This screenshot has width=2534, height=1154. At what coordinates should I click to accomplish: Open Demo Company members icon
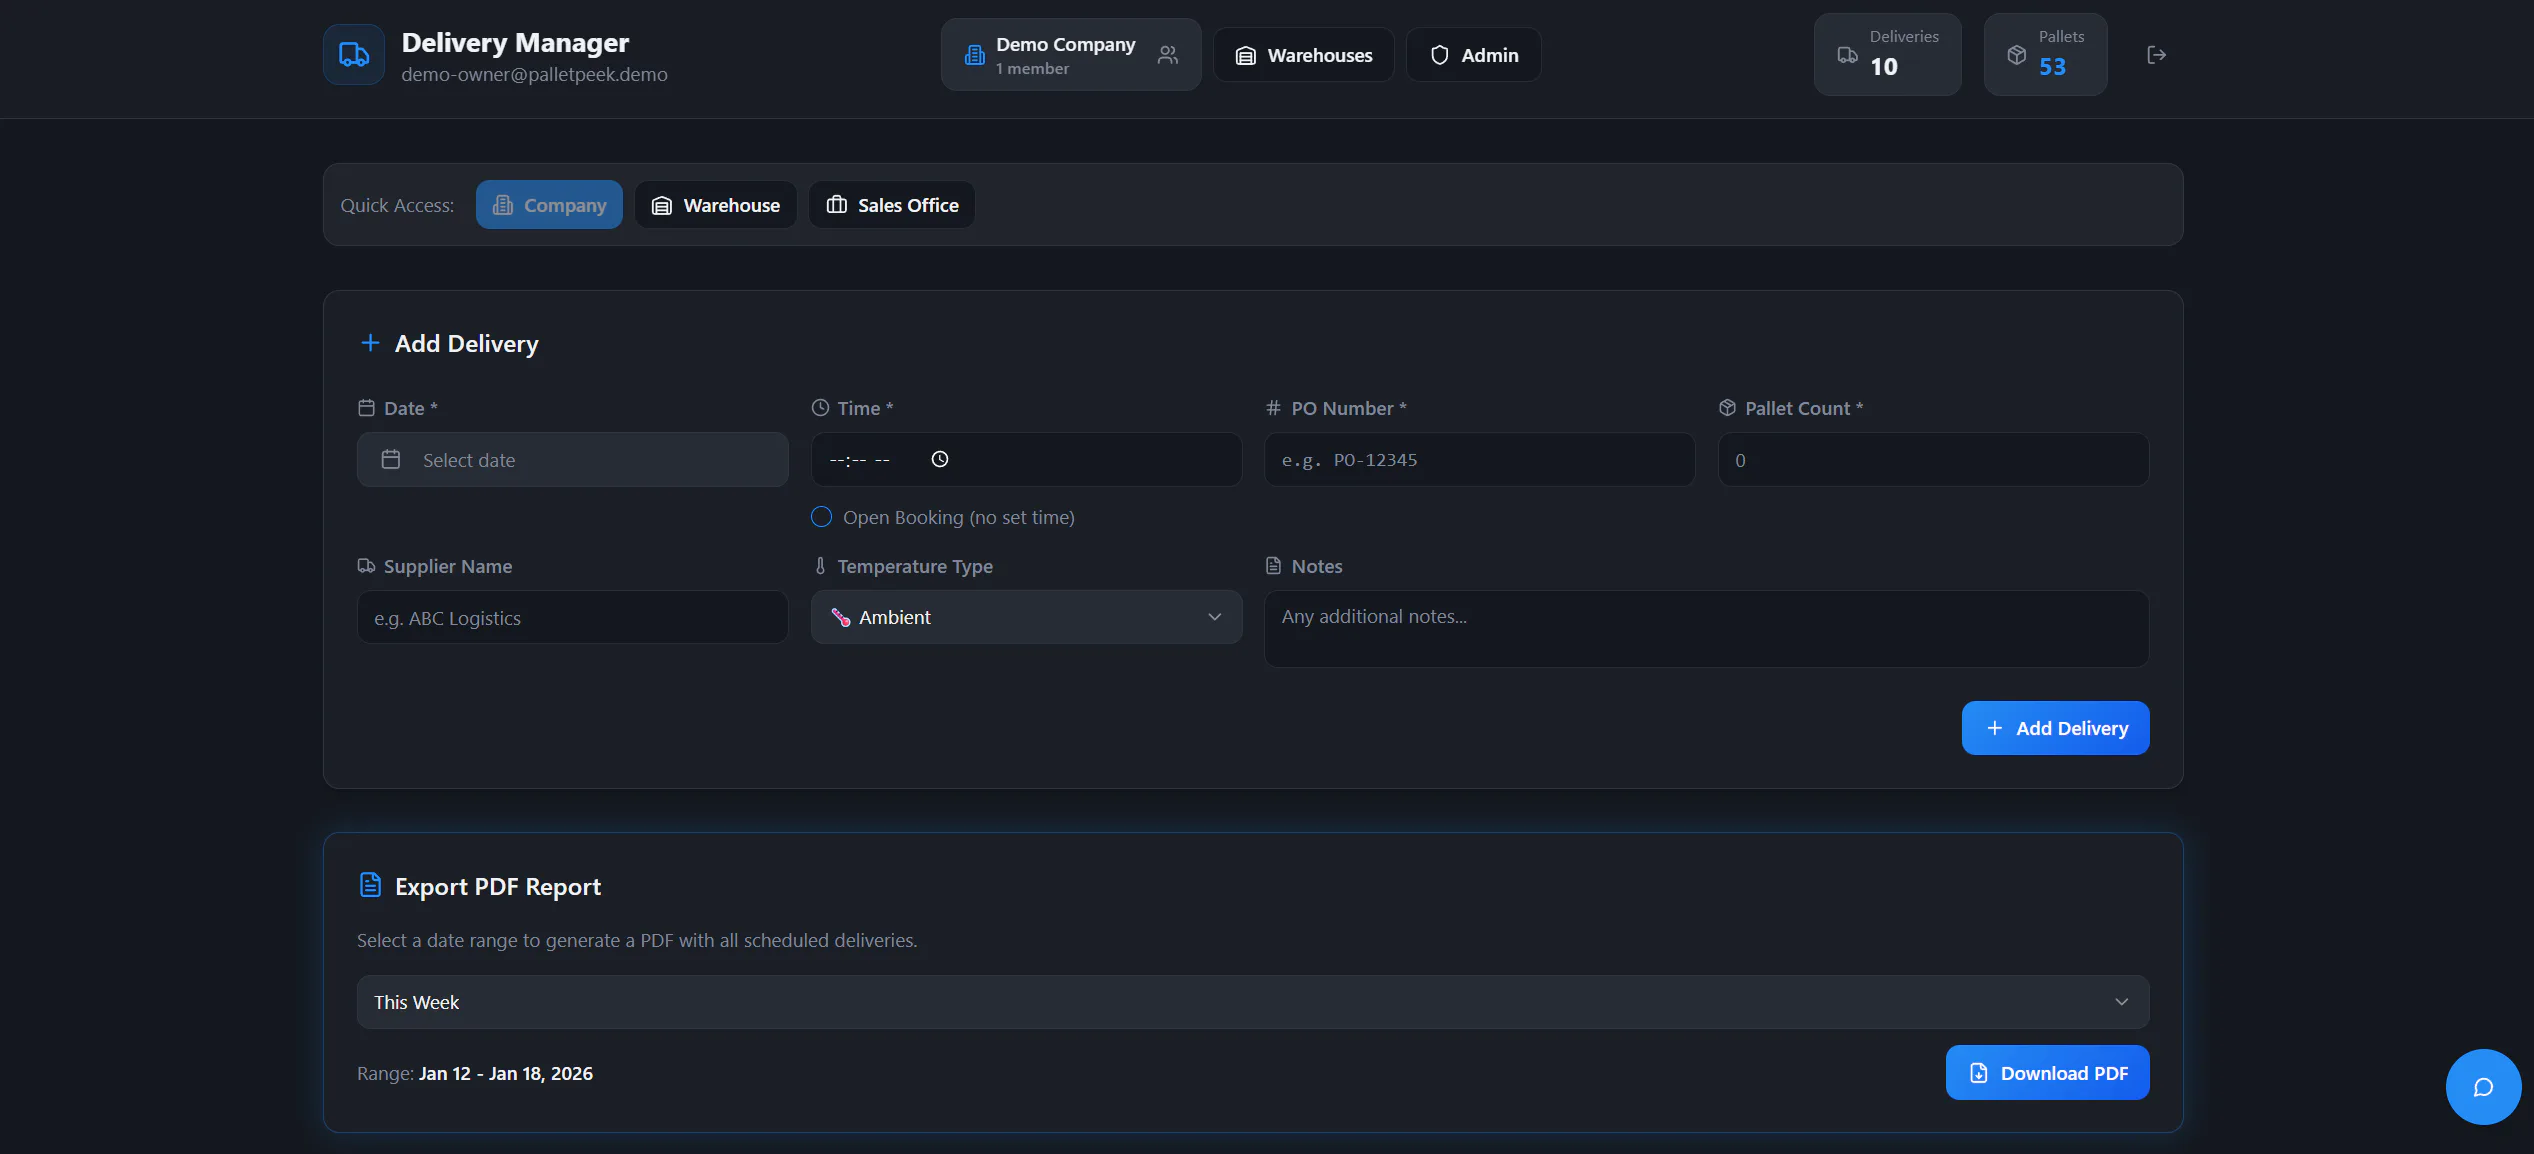pos(1167,55)
